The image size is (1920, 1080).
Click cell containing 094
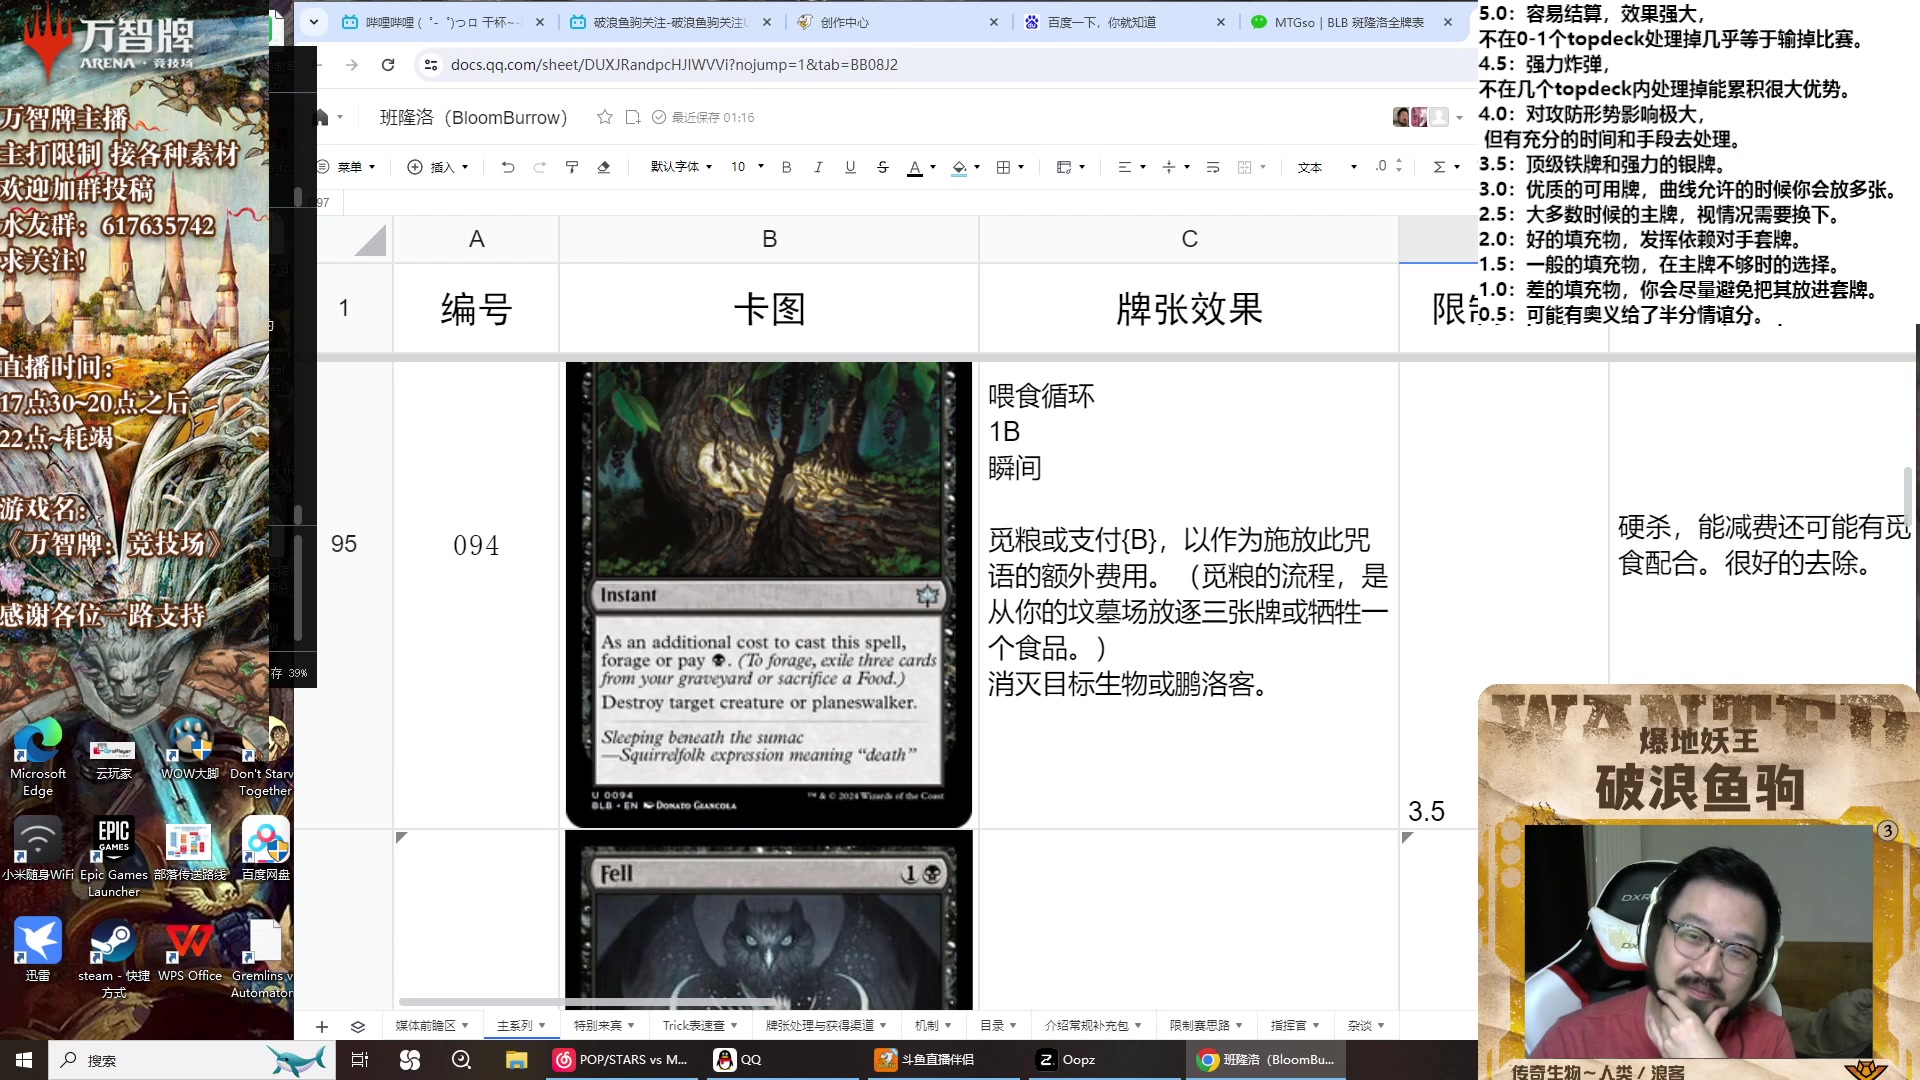point(476,545)
